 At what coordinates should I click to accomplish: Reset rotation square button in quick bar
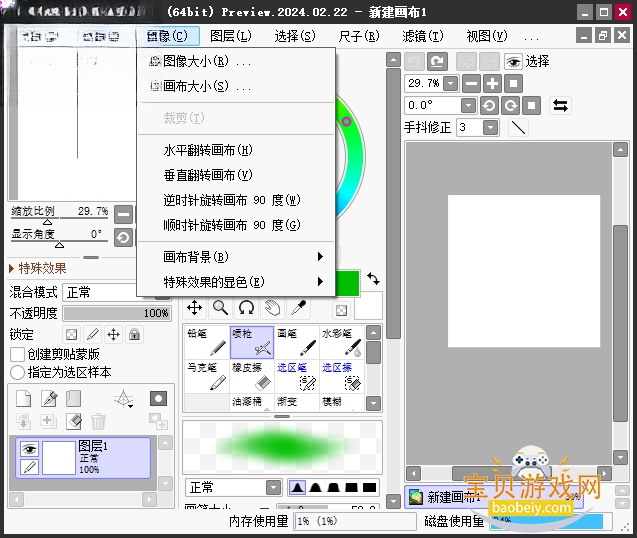[x=531, y=106]
